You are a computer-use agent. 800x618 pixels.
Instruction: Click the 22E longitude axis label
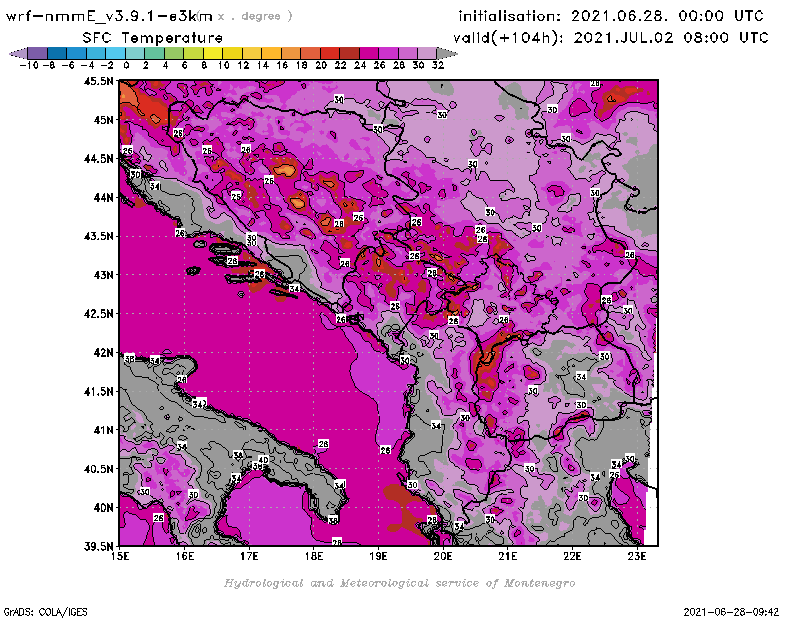[x=572, y=556]
